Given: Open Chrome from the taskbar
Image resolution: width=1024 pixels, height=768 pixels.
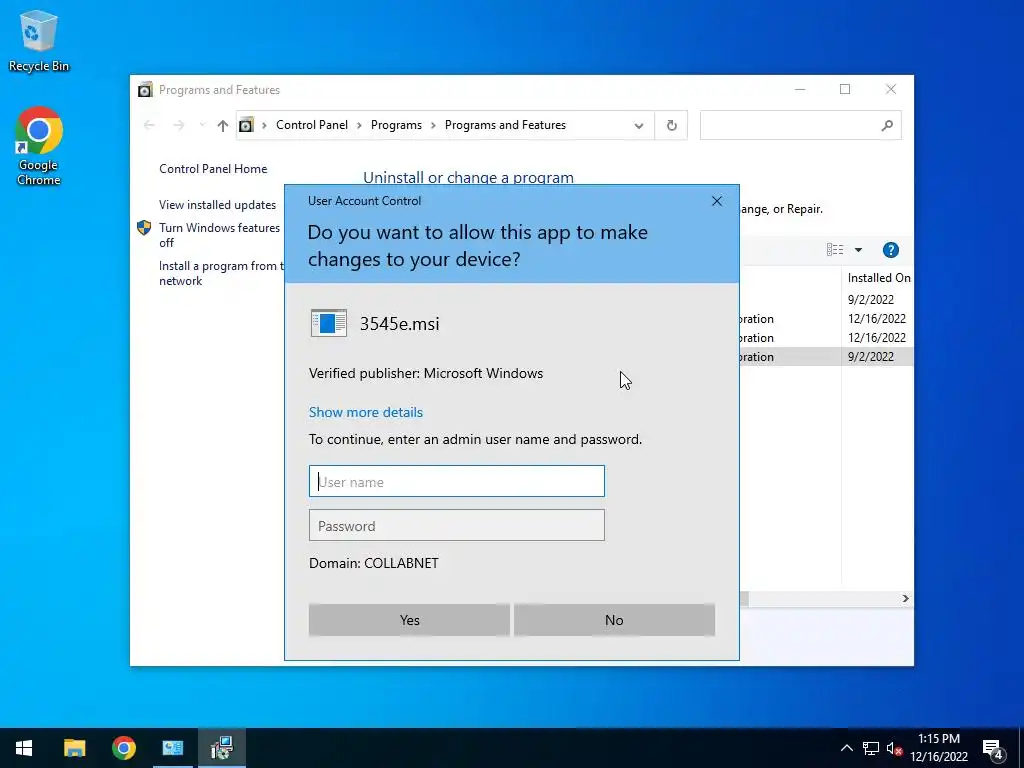Looking at the screenshot, I should pos(123,748).
